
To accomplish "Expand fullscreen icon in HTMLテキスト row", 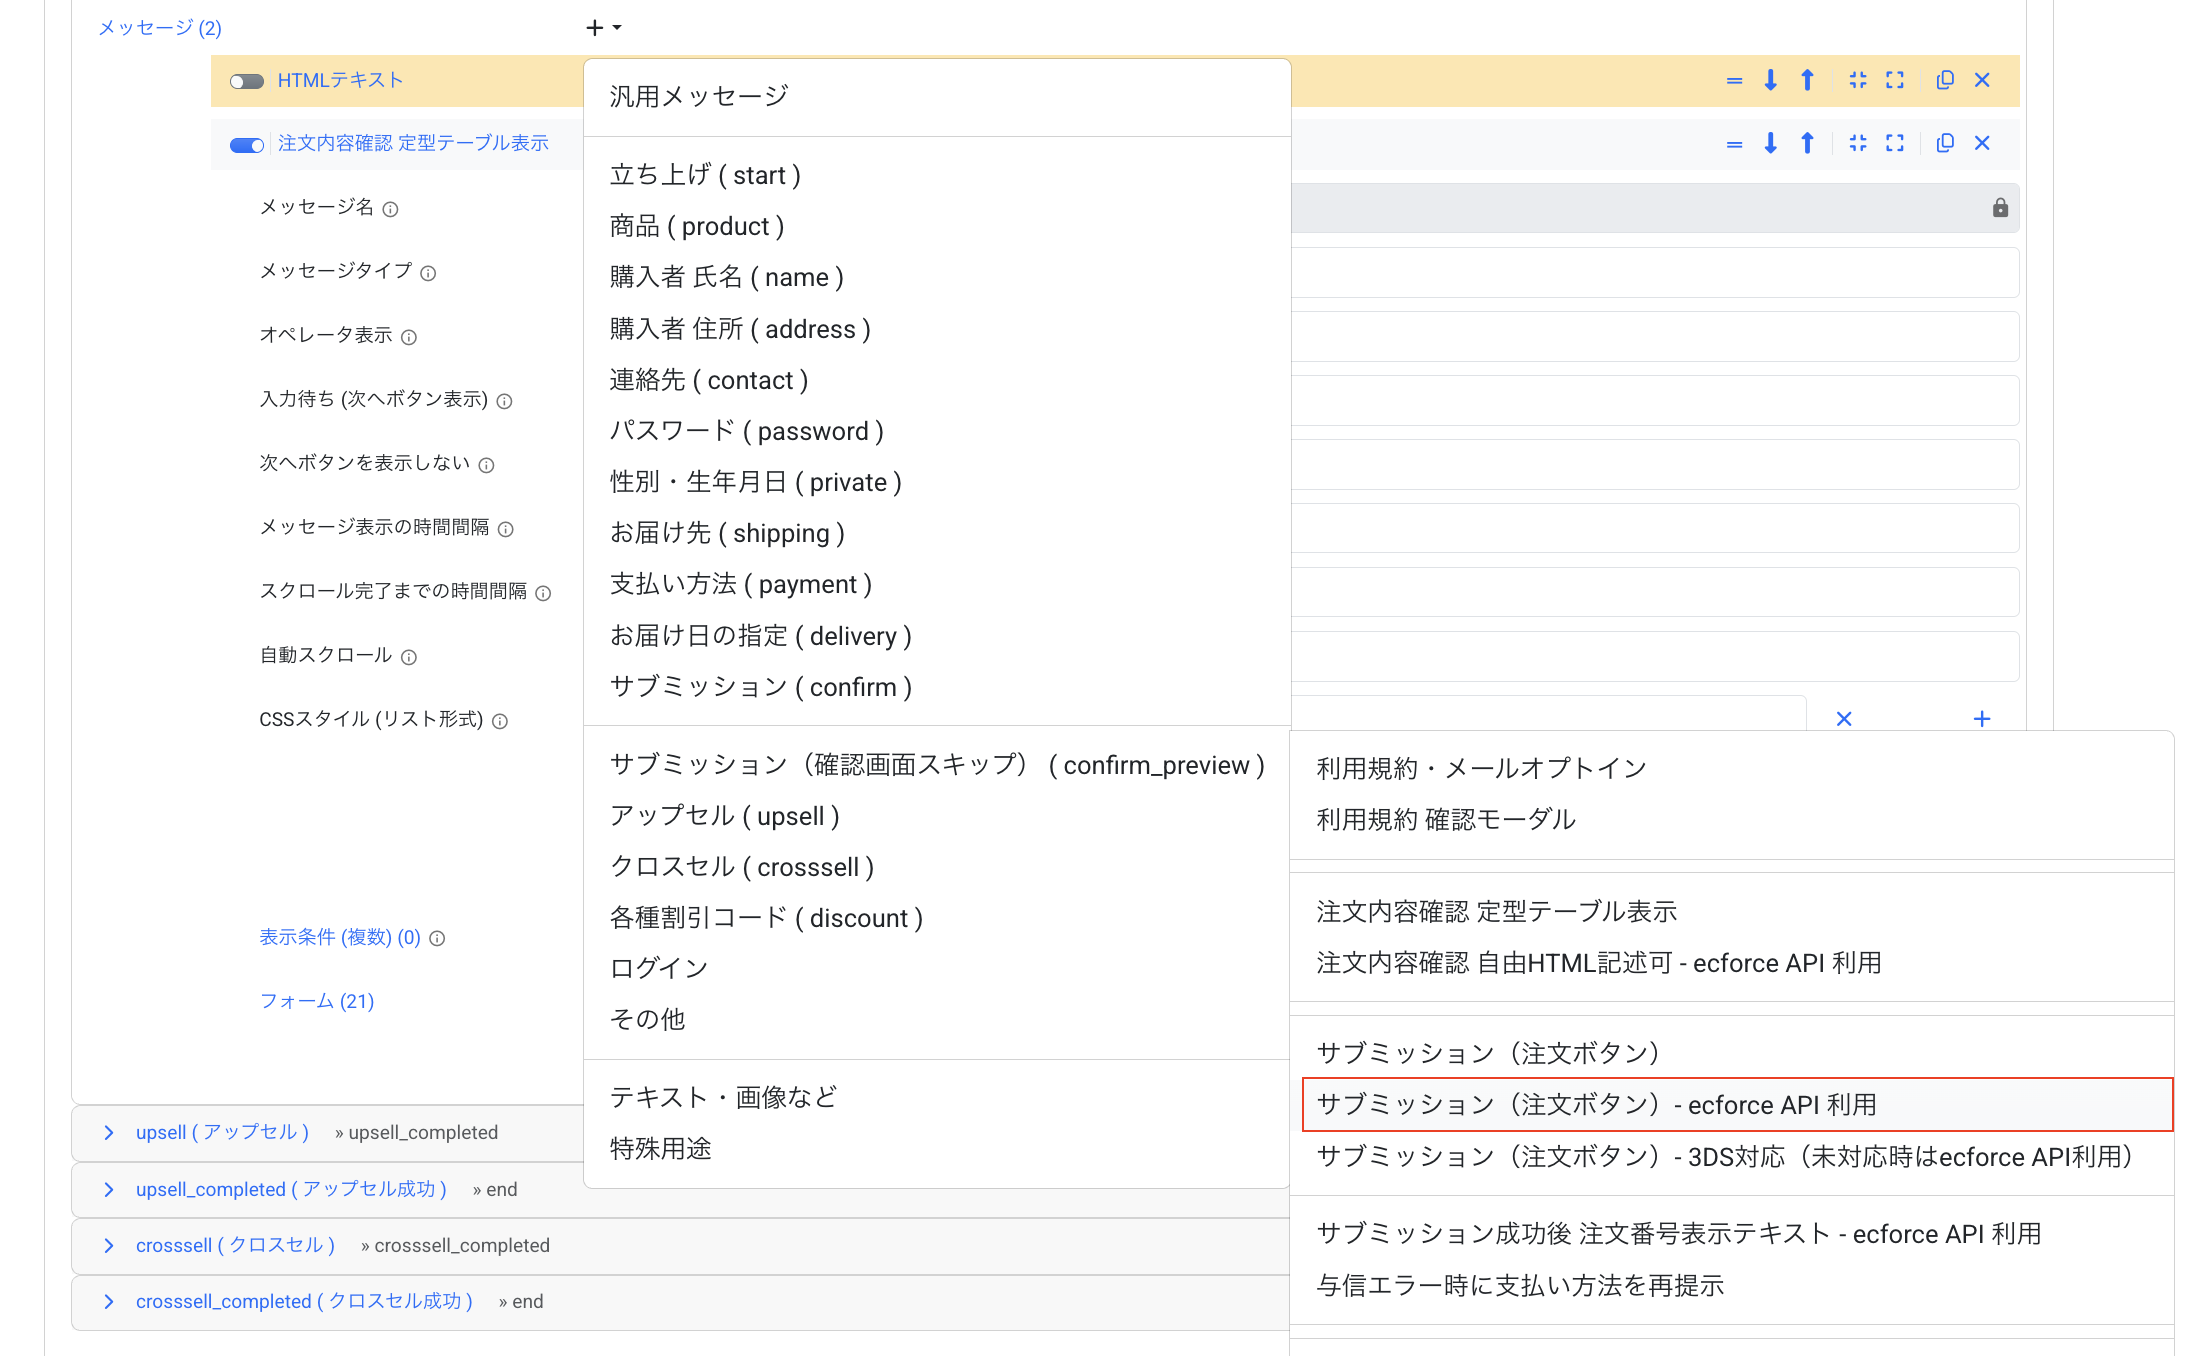I will click(1895, 80).
